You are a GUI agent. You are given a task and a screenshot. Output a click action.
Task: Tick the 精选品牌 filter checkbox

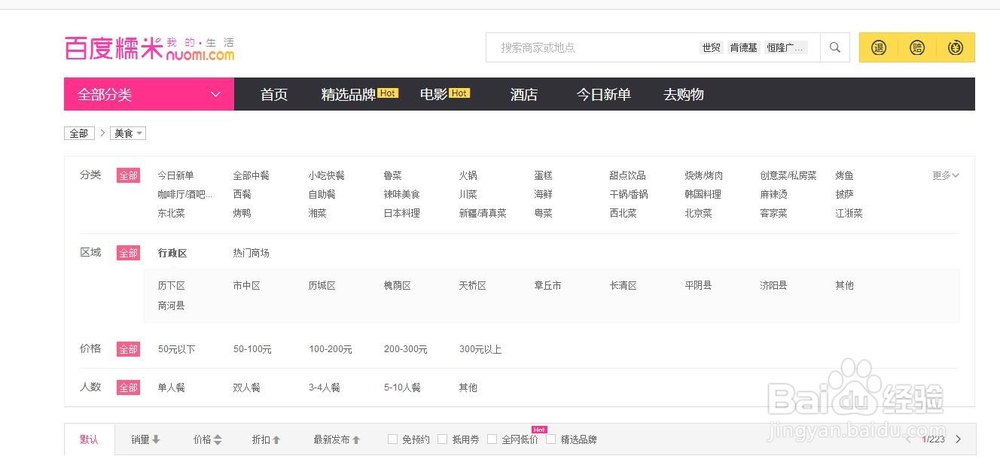point(551,439)
